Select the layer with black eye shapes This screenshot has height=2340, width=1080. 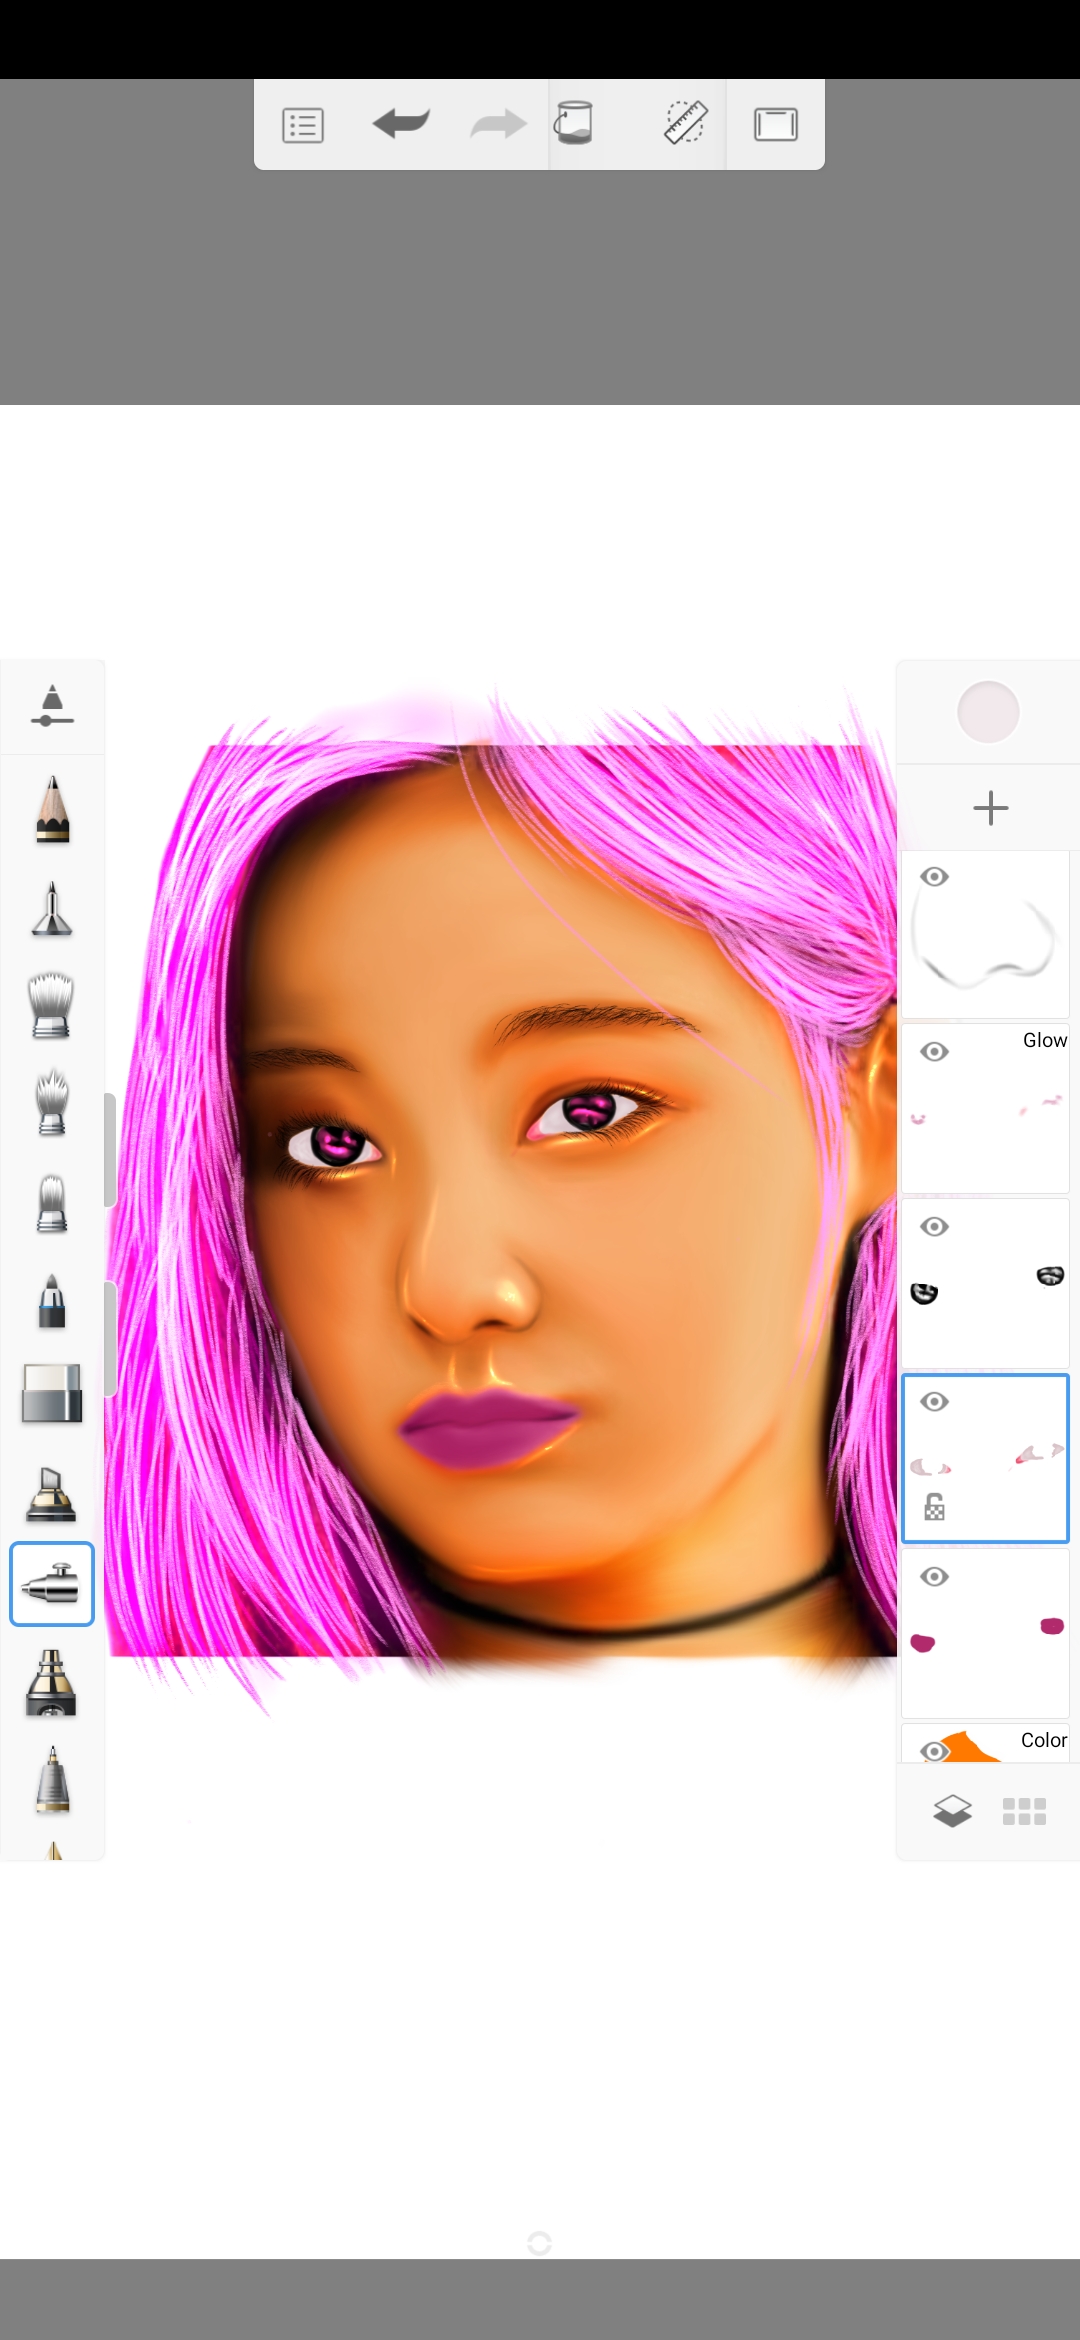[986, 1284]
